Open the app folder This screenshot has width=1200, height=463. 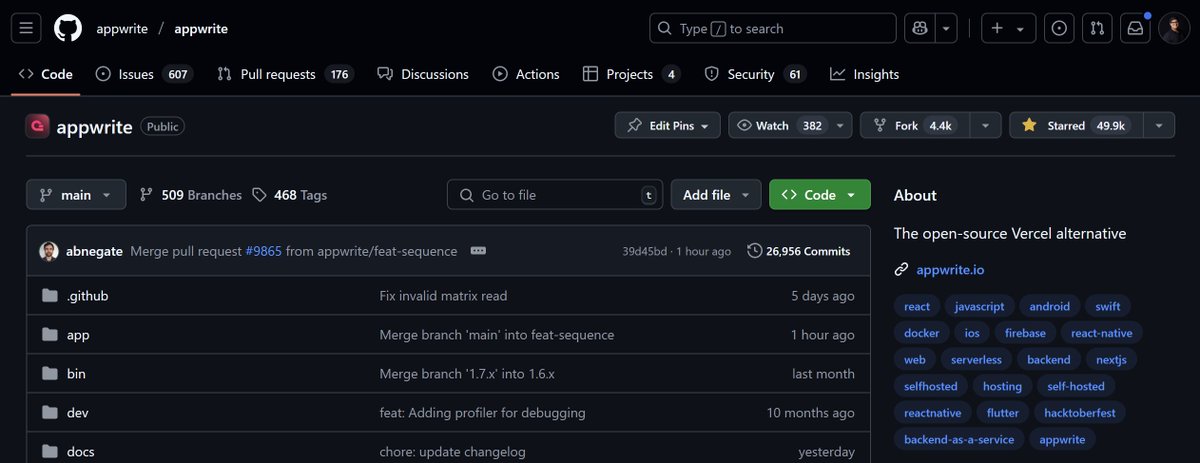tap(78, 335)
